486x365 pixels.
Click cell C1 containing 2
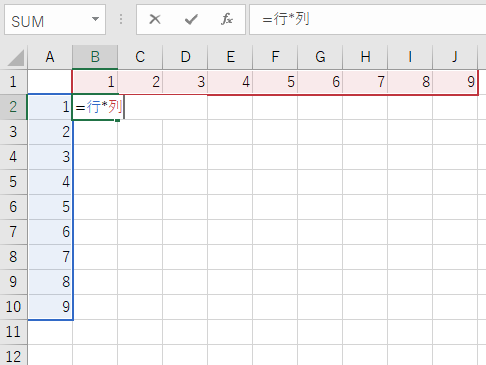[x=140, y=82]
